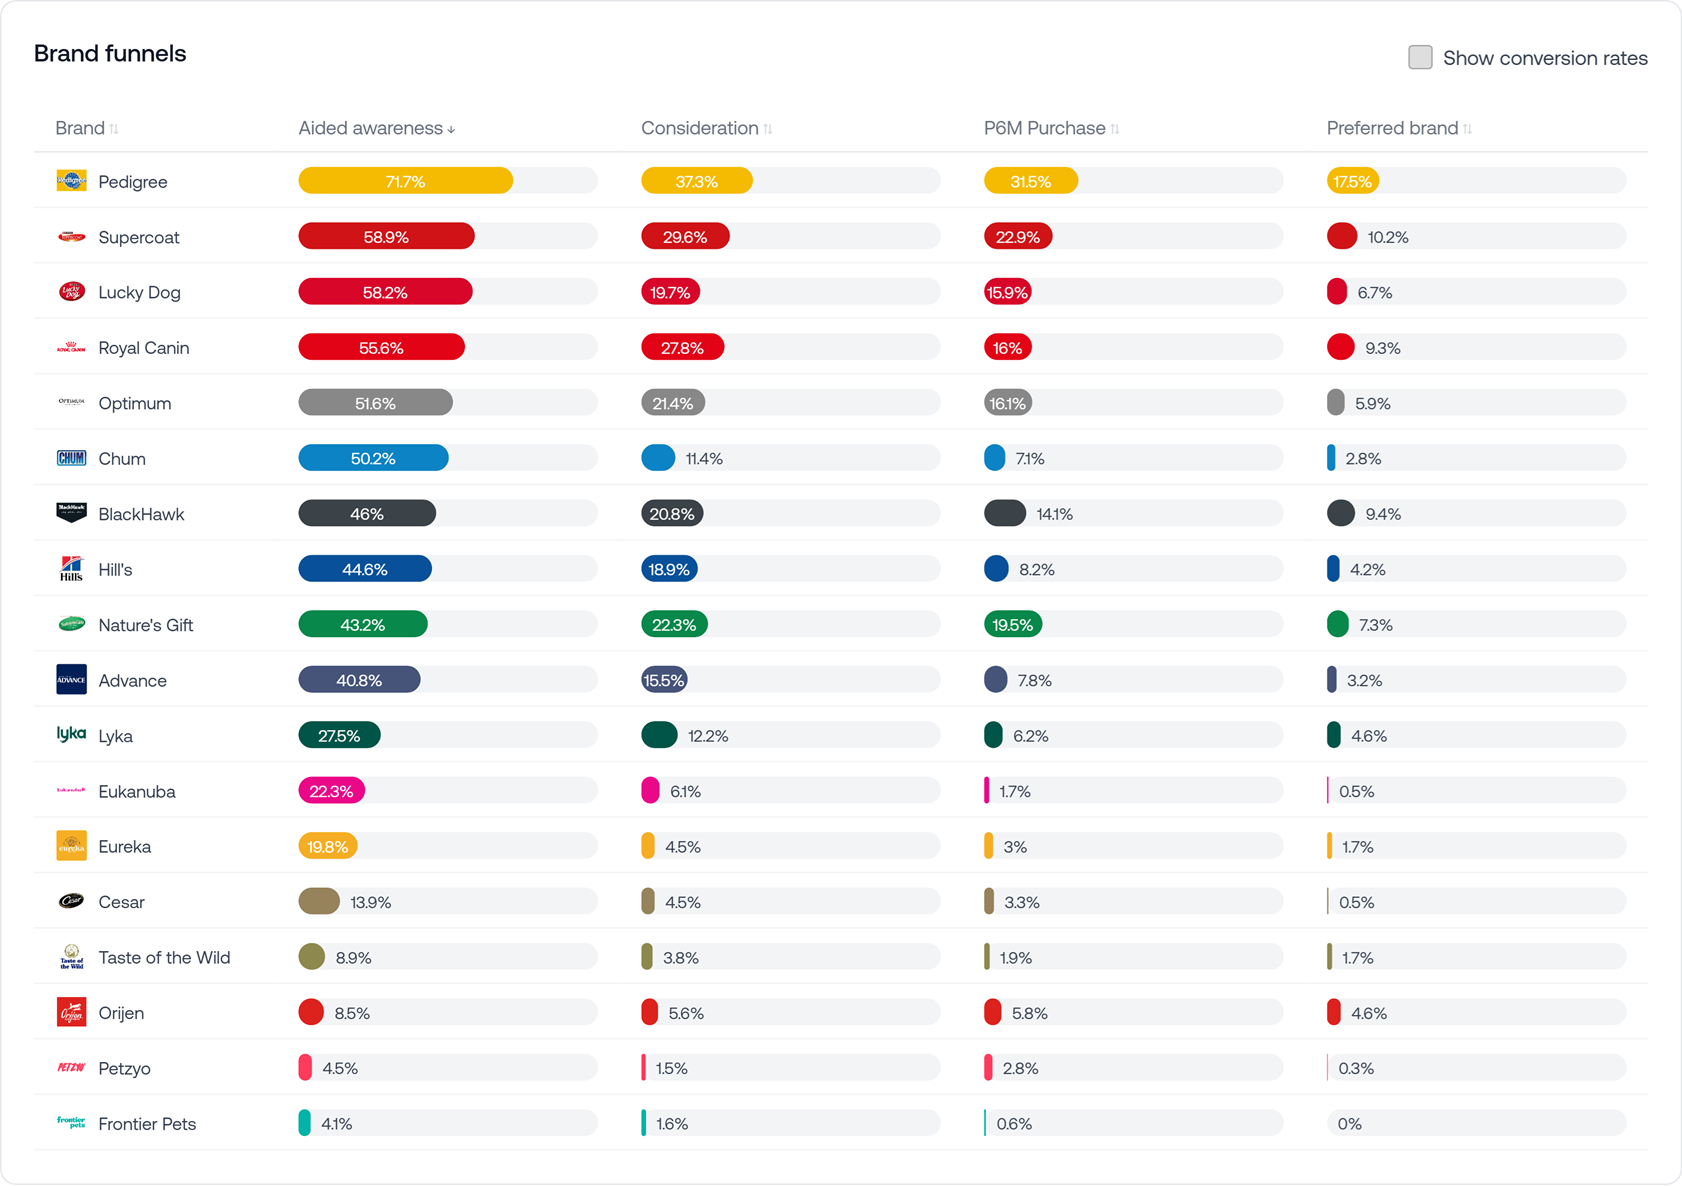Click the Preferred brand column header

pos(1392,128)
